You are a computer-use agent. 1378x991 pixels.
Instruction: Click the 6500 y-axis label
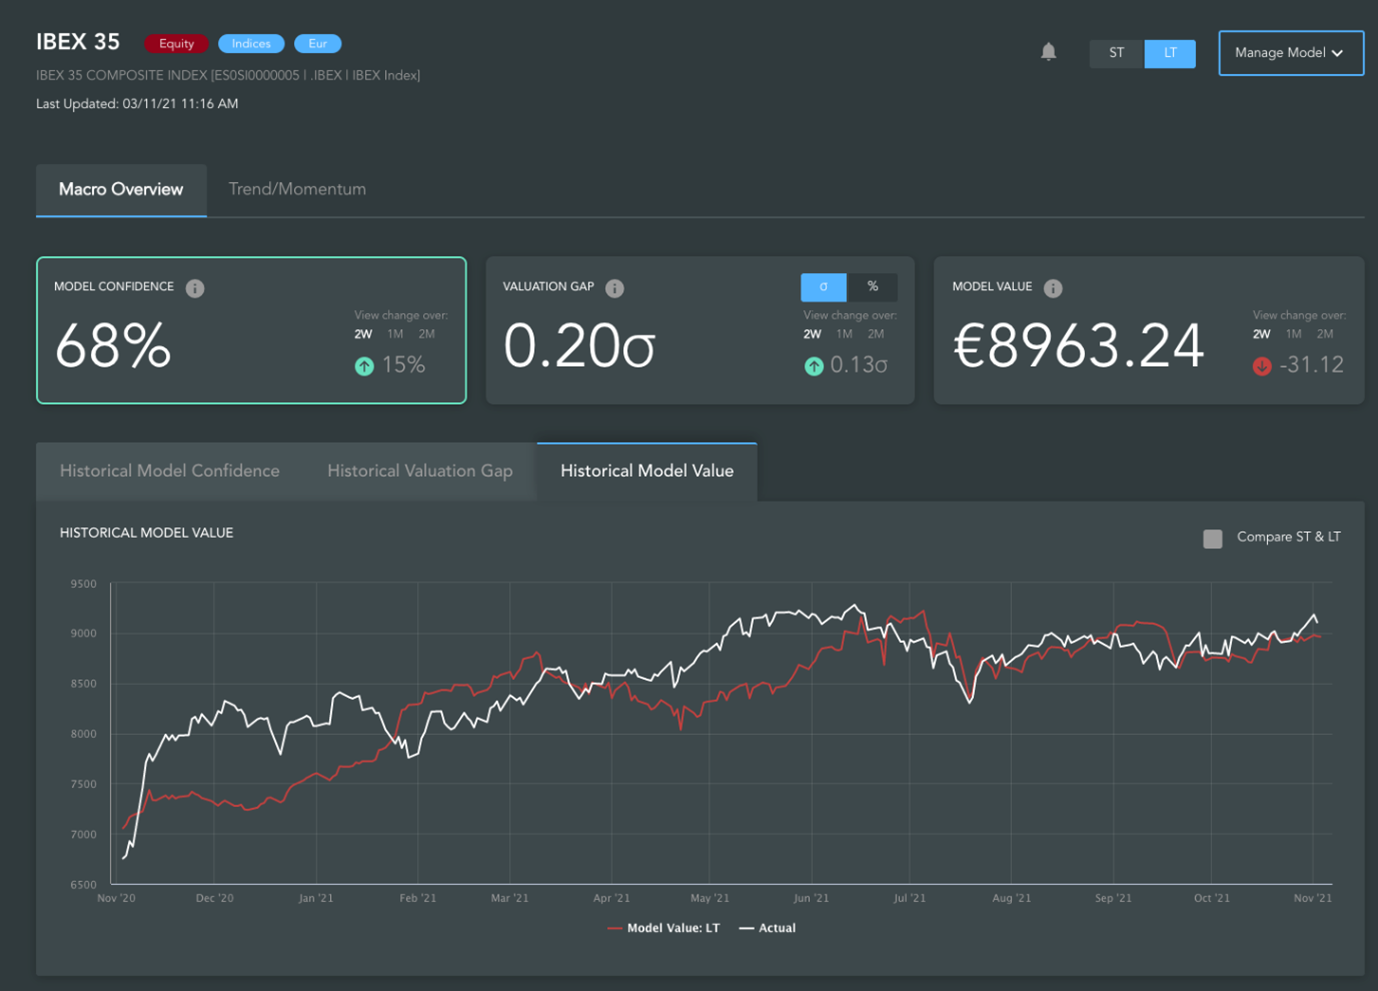tap(84, 885)
